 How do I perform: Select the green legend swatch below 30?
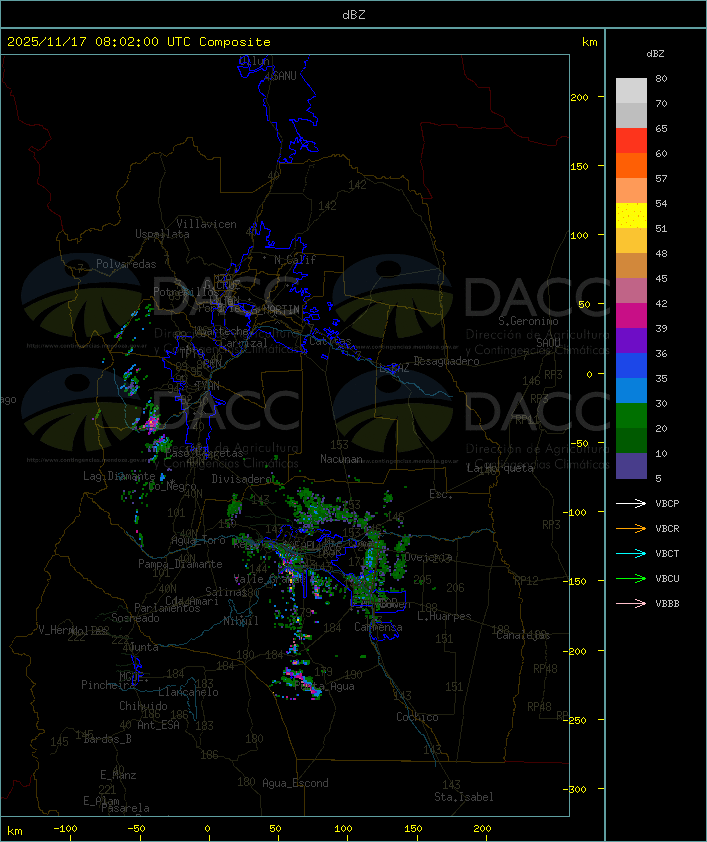631,415
